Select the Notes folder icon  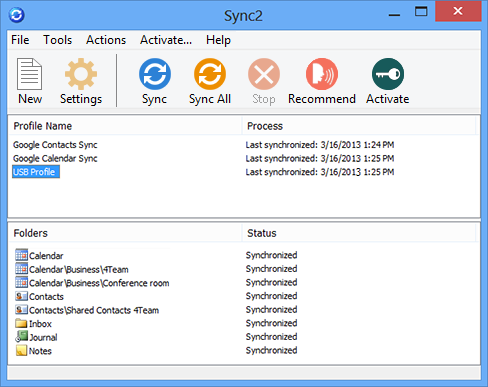click(21, 350)
